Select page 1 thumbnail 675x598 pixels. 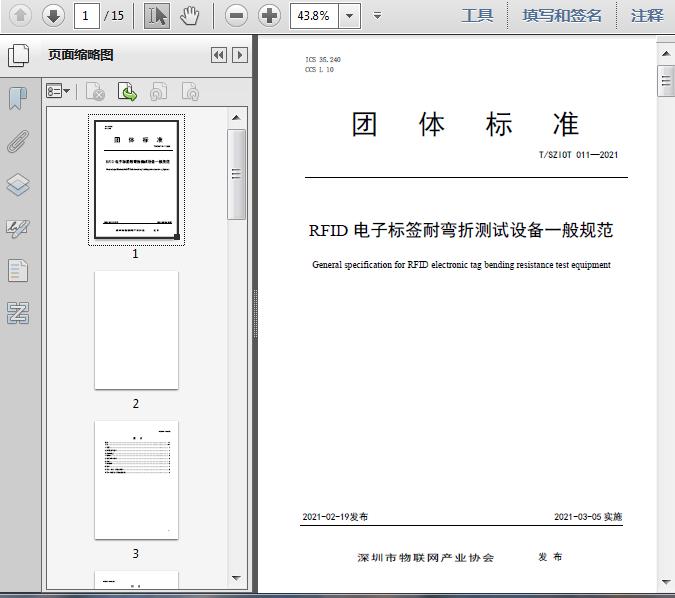click(x=136, y=180)
